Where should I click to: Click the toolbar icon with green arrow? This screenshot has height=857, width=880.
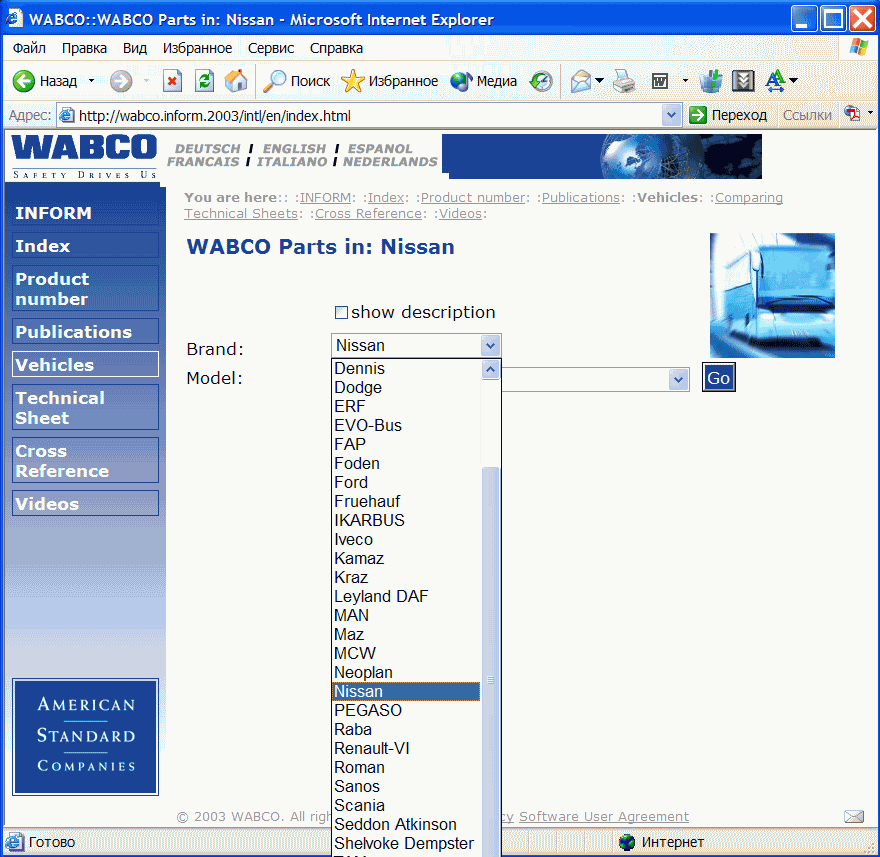tap(710, 81)
